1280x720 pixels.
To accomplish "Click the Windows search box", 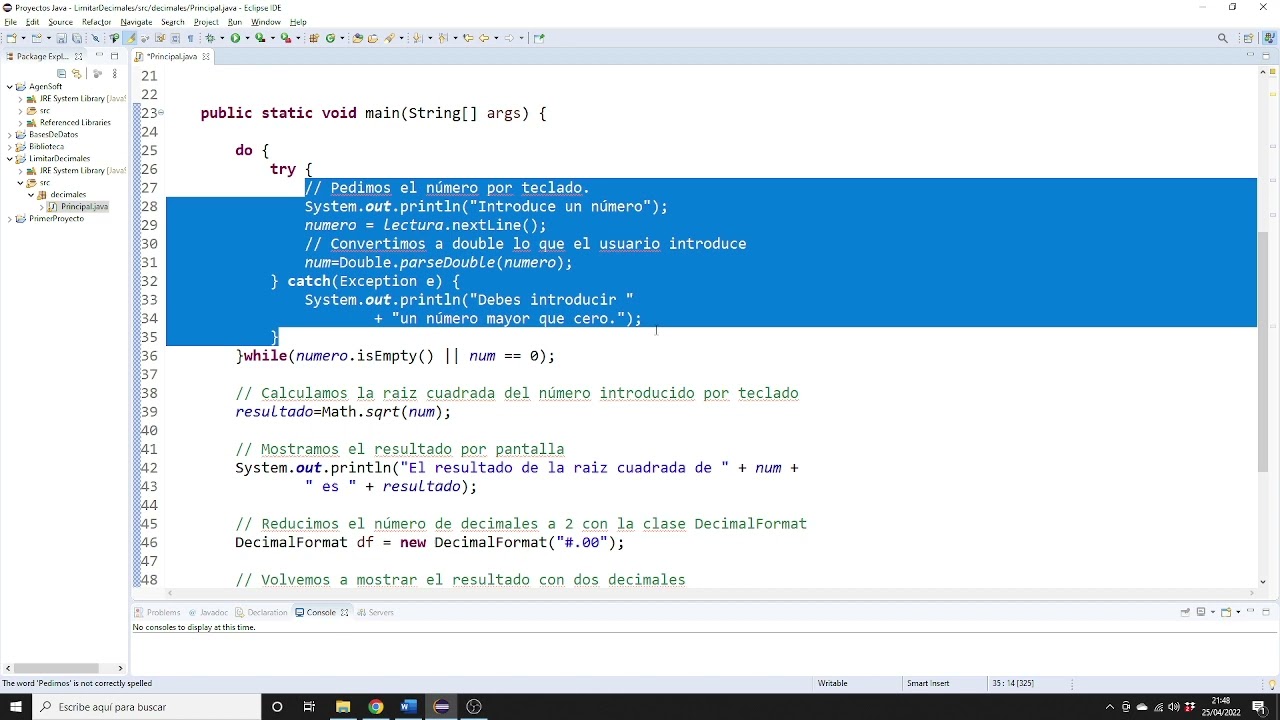I will pyautogui.click(x=147, y=707).
